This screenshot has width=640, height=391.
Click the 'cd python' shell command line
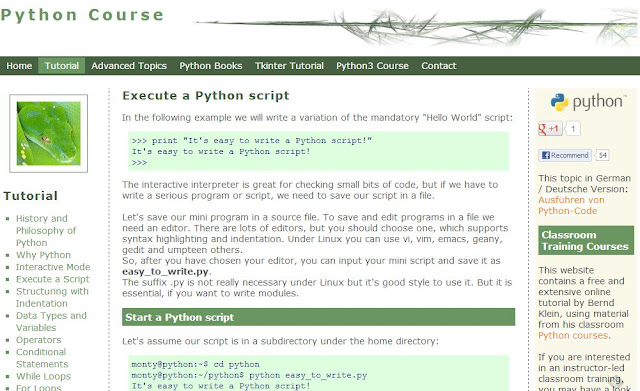[196, 364]
